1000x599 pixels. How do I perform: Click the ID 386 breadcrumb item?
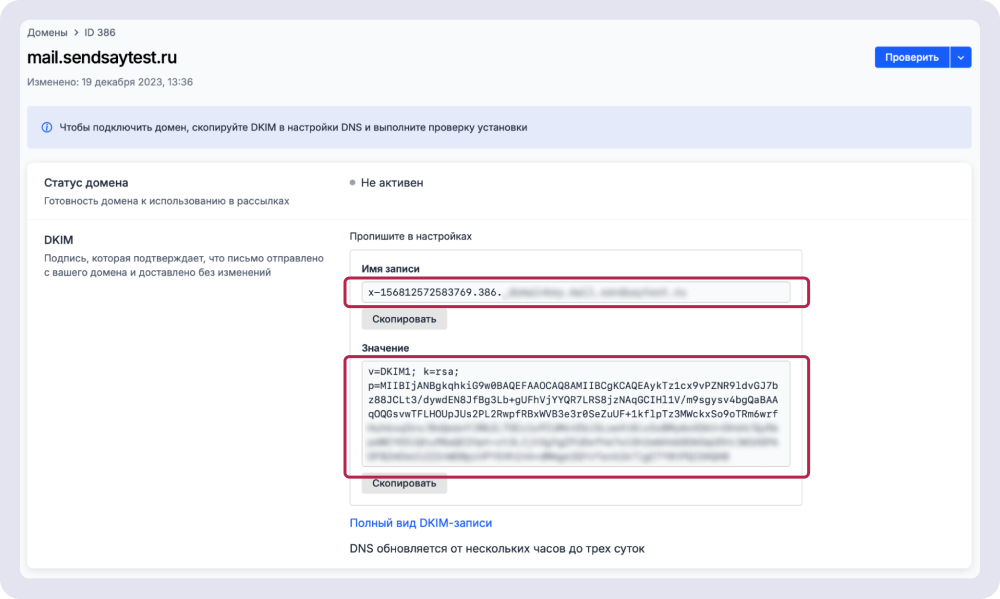[x=99, y=33]
